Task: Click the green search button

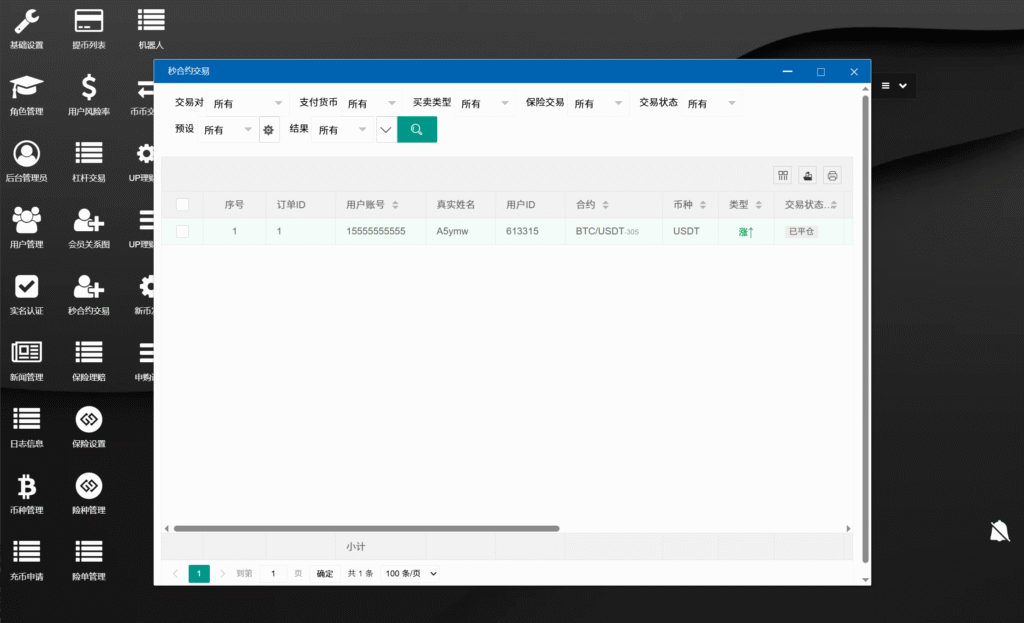Action: pos(417,130)
